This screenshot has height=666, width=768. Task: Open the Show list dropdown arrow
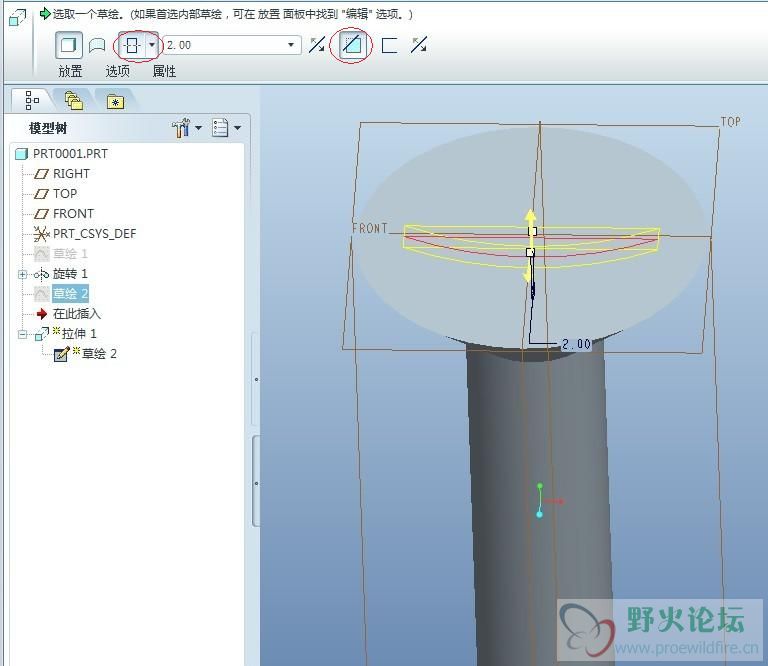point(238,128)
